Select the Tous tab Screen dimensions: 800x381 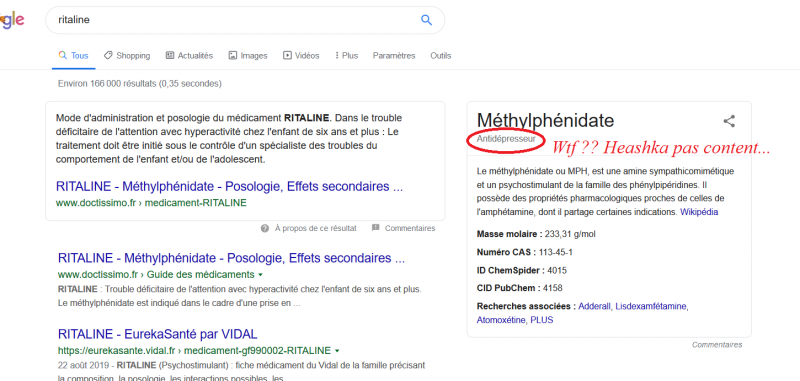(x=73, y=56)
